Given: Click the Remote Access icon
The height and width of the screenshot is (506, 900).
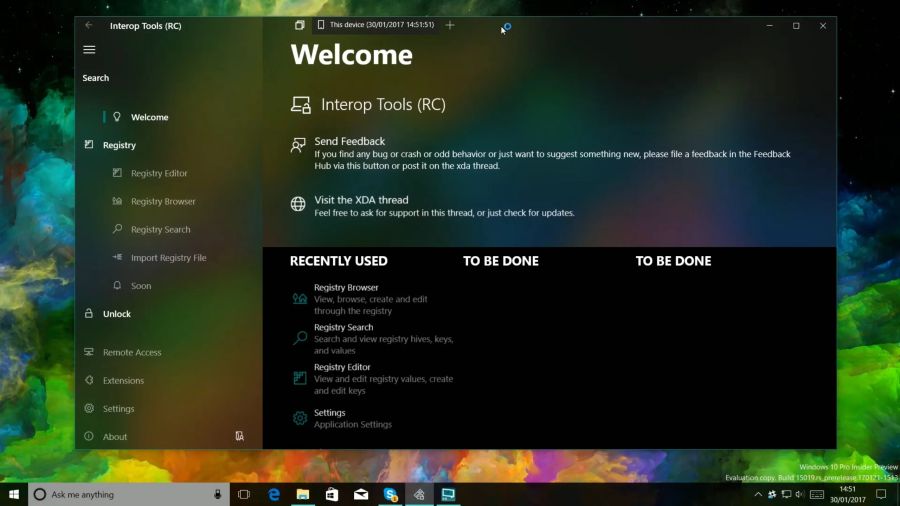Looking at the screenshot, I should (89, 352).
